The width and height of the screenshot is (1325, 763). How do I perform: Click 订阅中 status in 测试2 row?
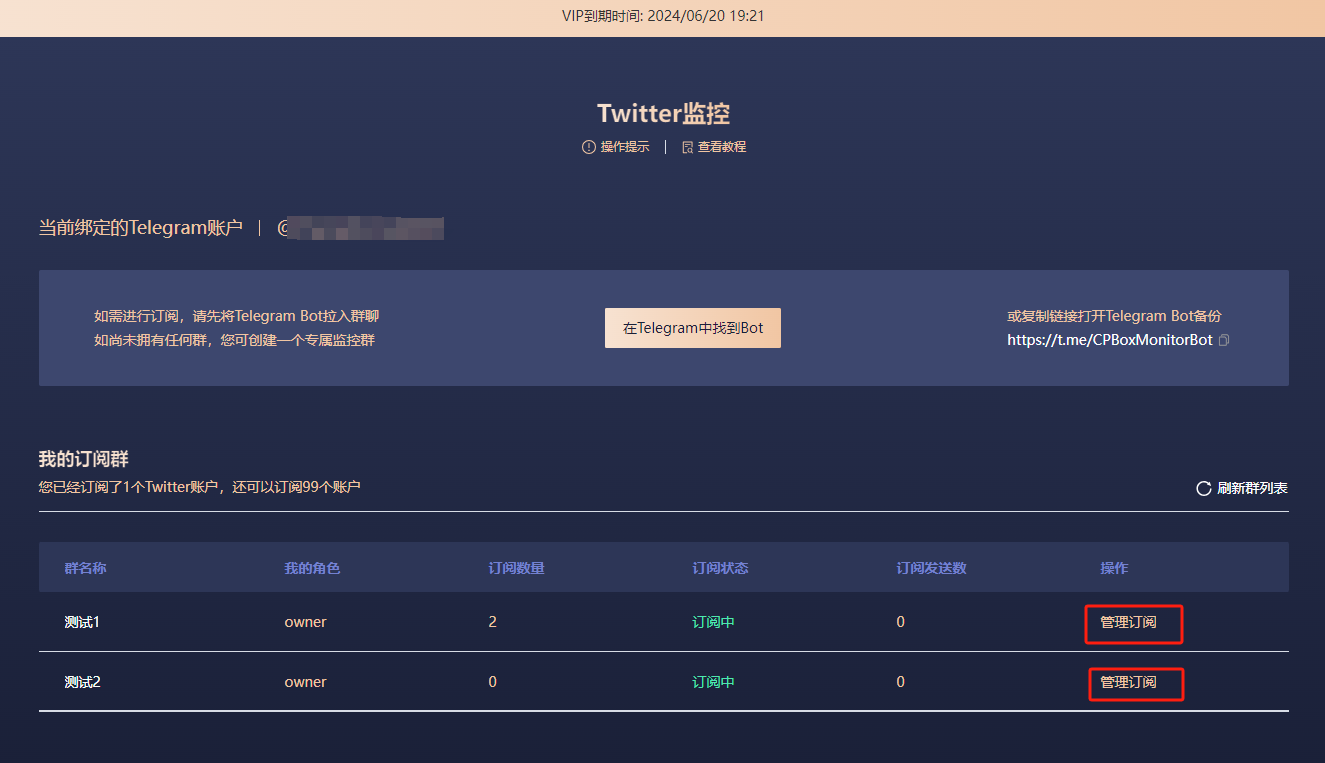714,682
